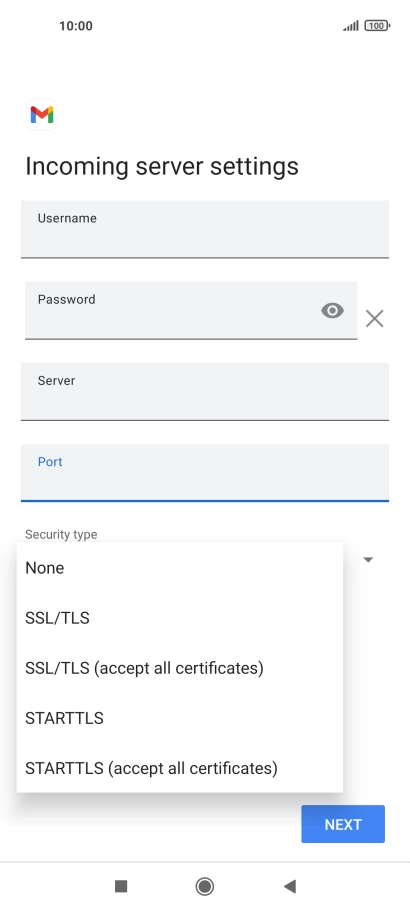Select None security type
Screen dimensions: 410x911
pyautogui.click(x=179, y=568)
